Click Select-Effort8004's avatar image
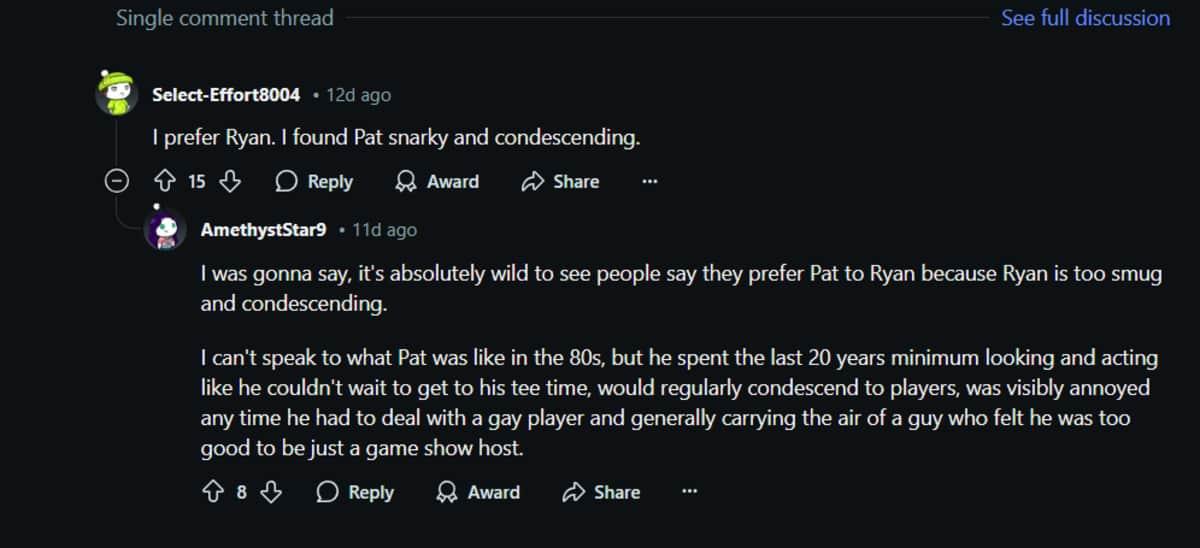Image resolution: width=1200 pixels, height=548 pixels. [x=117, y=94]
